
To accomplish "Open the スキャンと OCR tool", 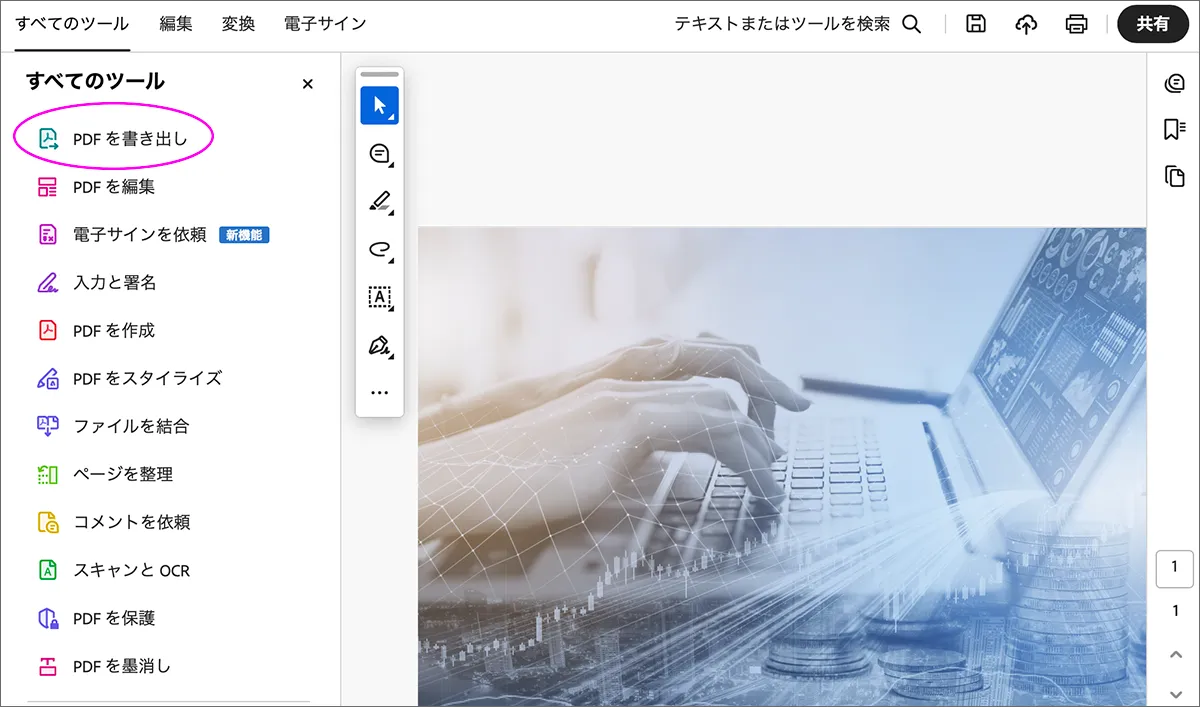I will pos(113,571).
